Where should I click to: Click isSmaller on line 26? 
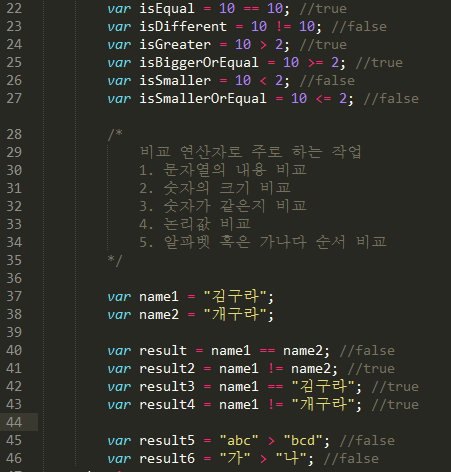tap(175, 81)
